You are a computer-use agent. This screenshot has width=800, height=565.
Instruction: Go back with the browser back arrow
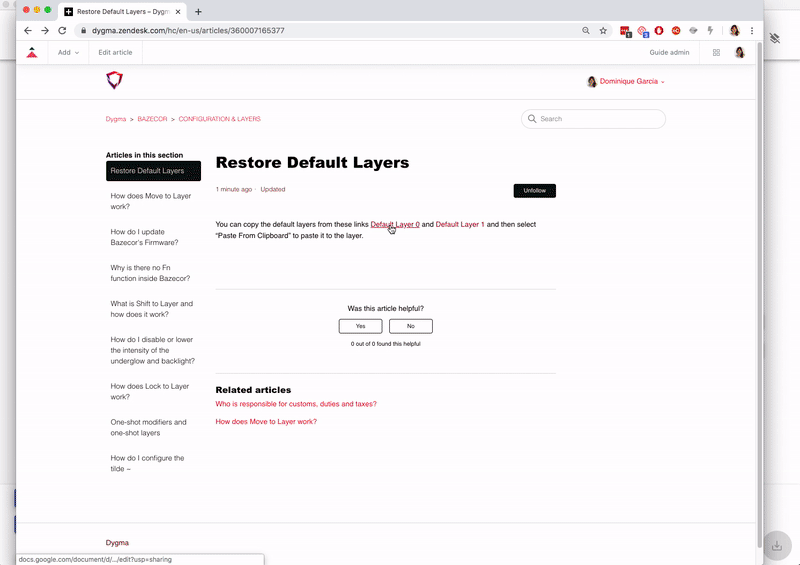click(28, 31)
